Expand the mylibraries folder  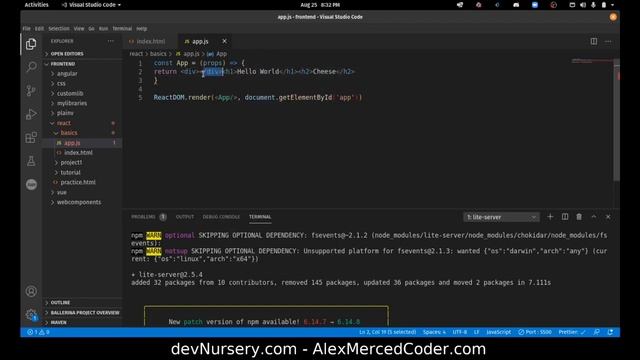click(82, 103)
